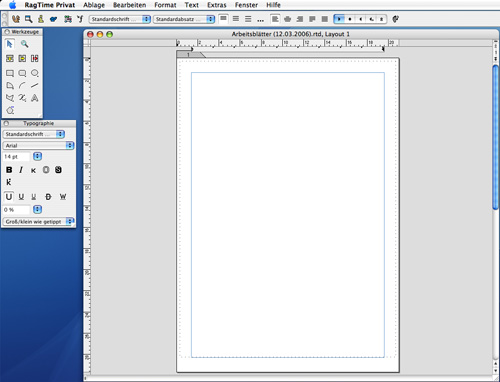This screenshot has height=382, width=500.
Task: Click the yellow figure icon in top toolbar
Action: click(x=41, y=19)
